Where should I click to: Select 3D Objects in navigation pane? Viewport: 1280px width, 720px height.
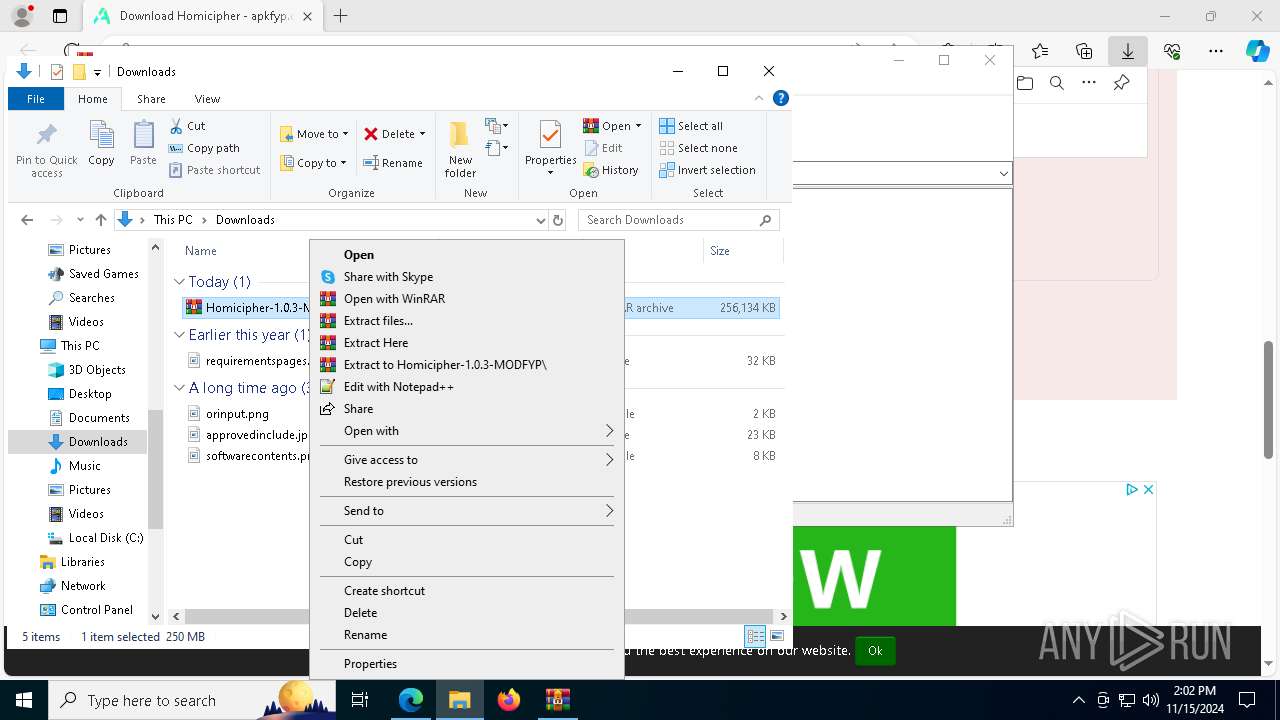97,370
